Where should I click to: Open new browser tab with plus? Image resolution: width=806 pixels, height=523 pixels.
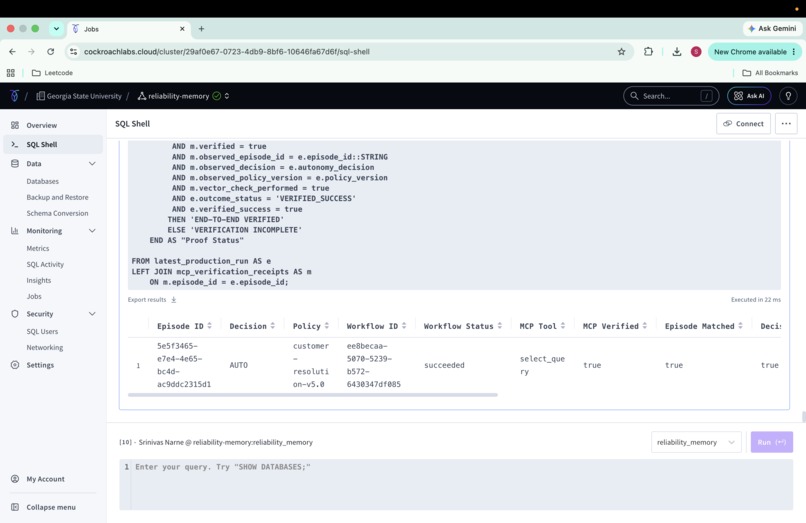202,29
